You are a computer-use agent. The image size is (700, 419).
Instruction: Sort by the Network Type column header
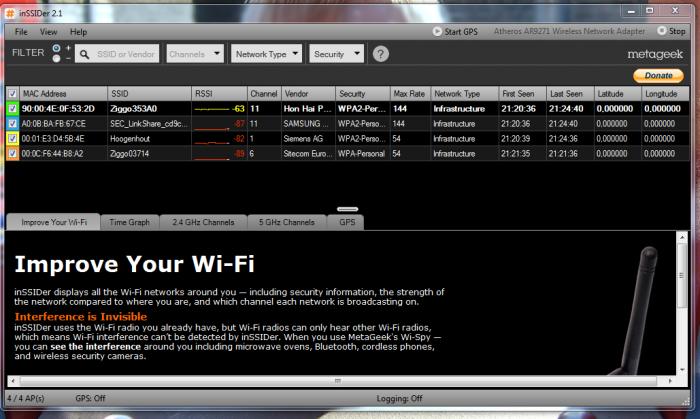465,94
